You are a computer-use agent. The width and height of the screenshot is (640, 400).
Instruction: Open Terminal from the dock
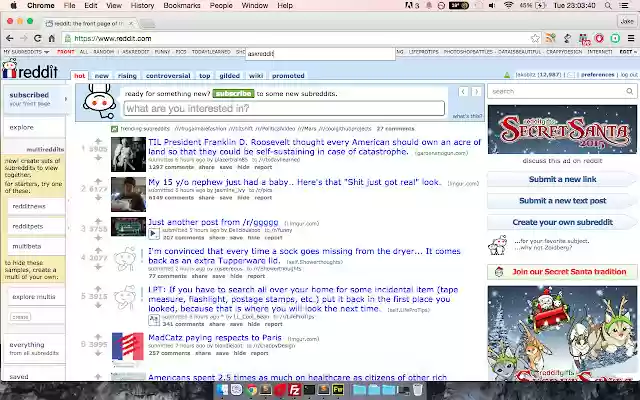tap(309, 390)
